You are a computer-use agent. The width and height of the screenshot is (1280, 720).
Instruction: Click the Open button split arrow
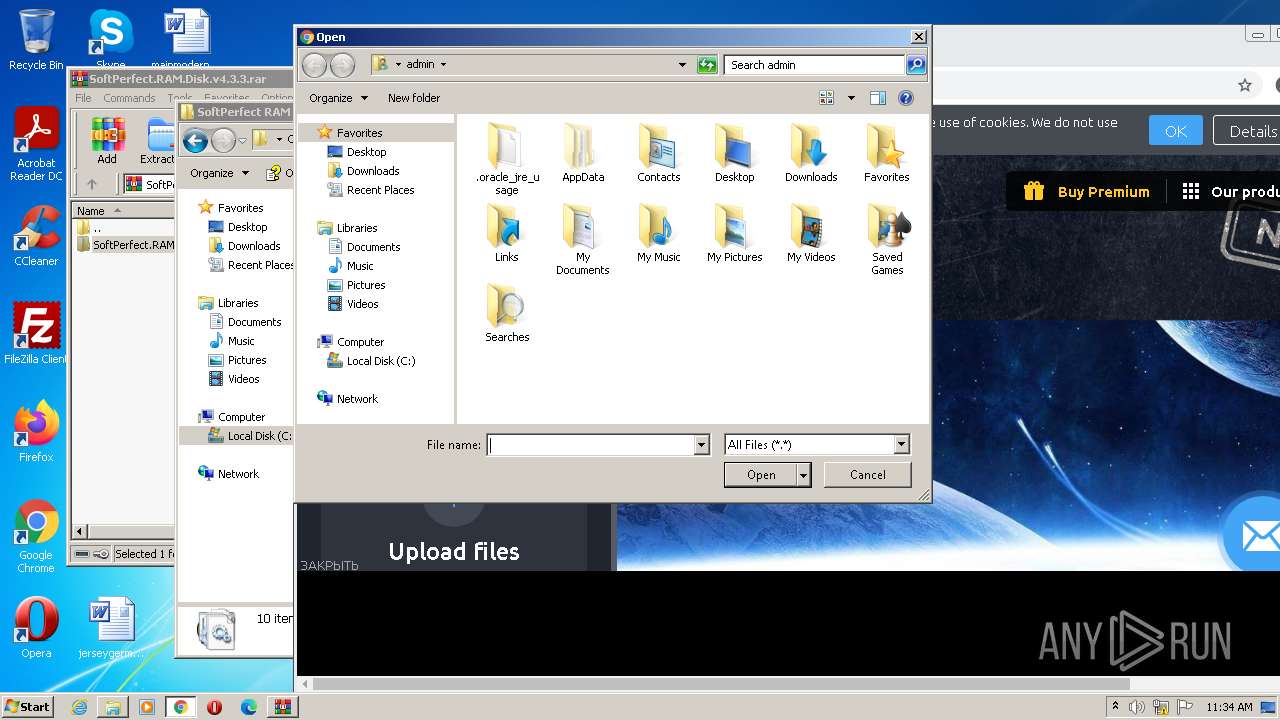pos(803,475)
